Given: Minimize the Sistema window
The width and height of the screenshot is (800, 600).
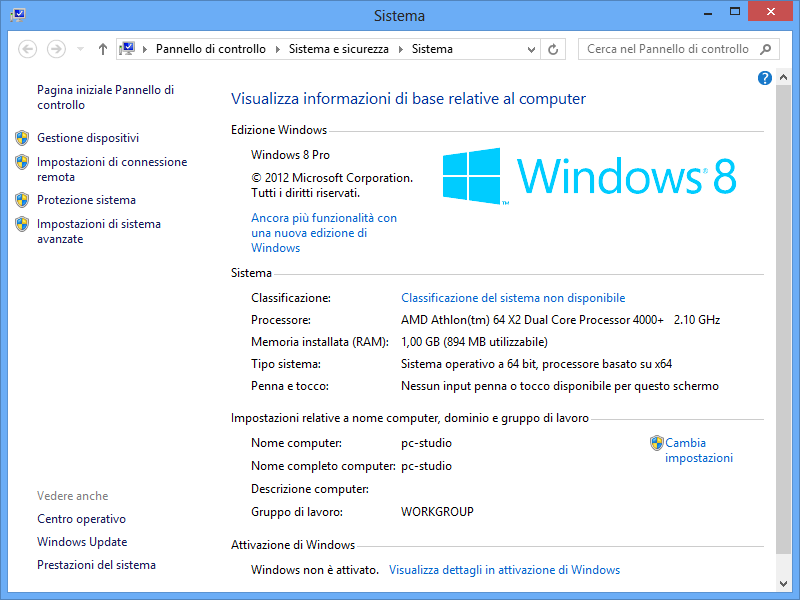Looking at the screenshot, I should point(708,12).
